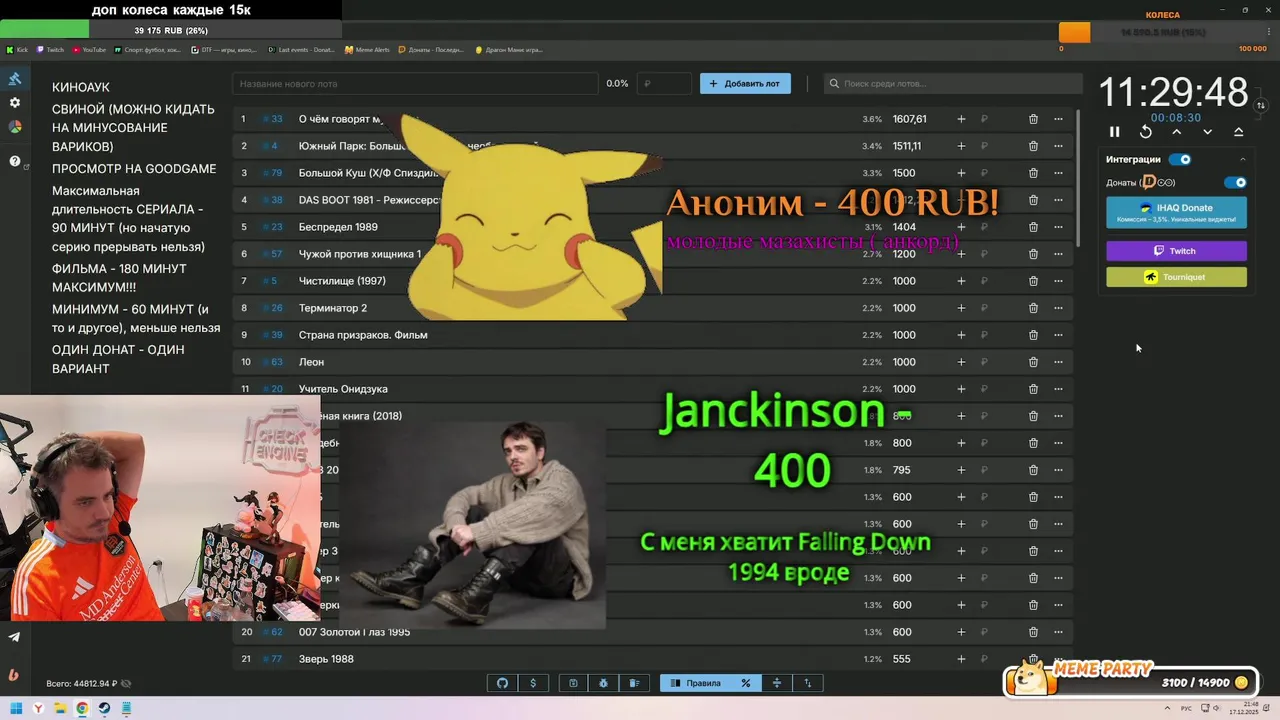Increase timer with the up chevron
Image resolution: width=1280 pixels, height=720 pixels.
(x=1177, y=132)
